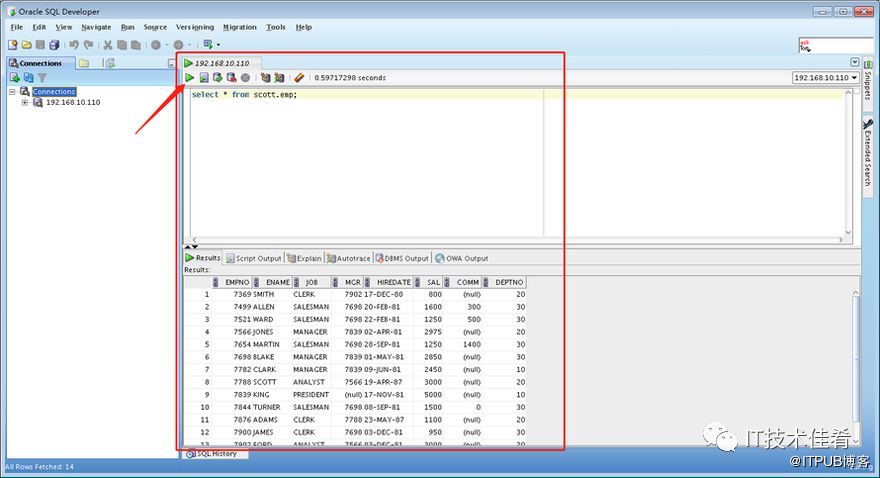Screen dimensions: 880x478
Task: Open the Navigate menu
Action: coord(96,27)
